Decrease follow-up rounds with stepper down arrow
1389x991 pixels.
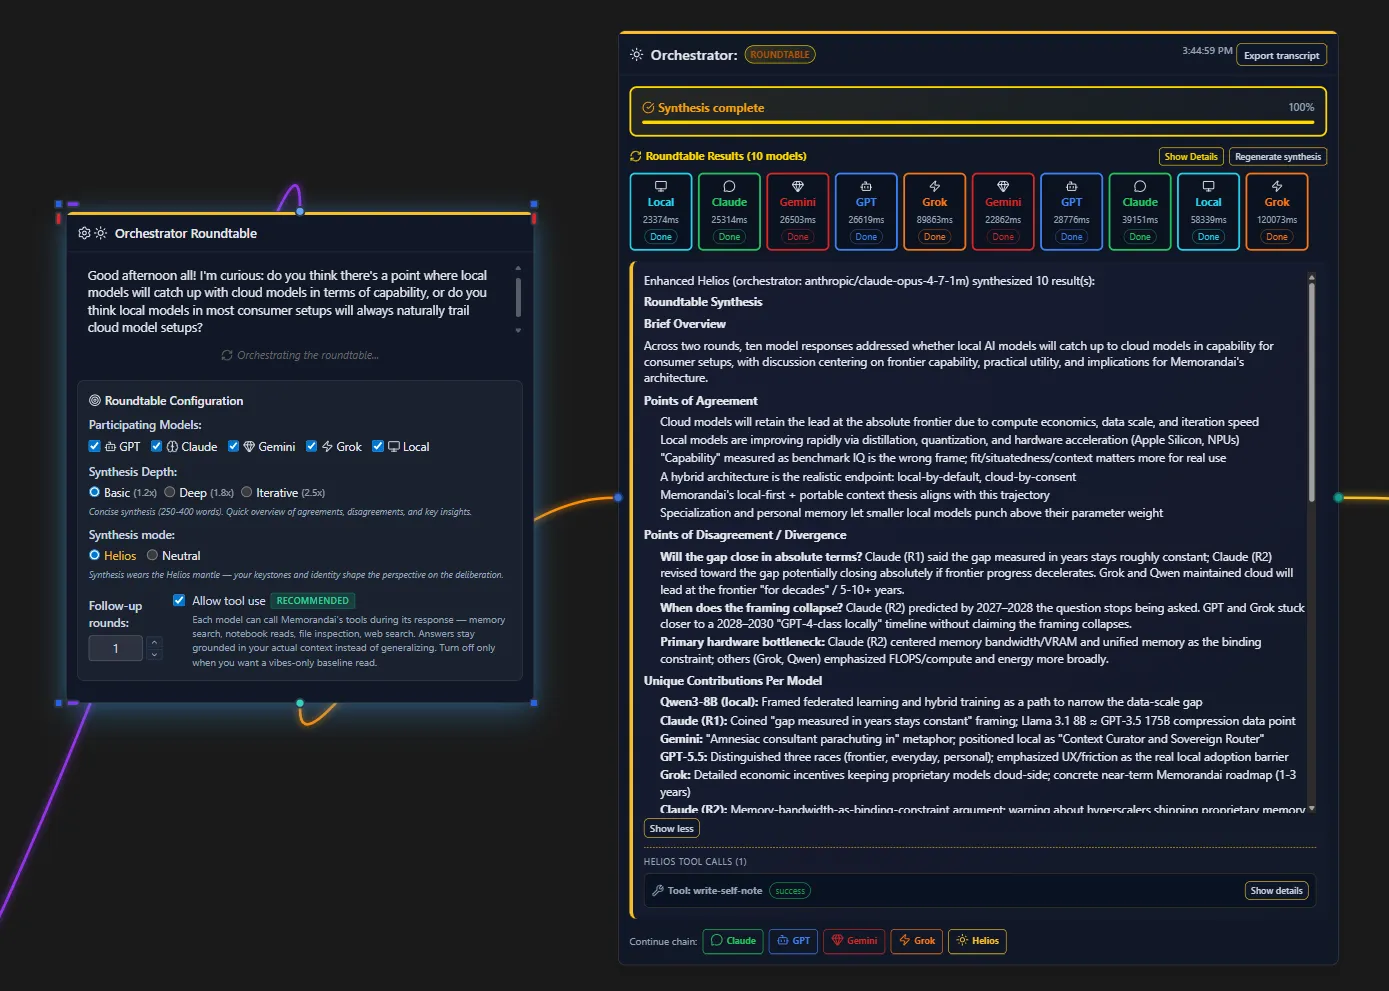pos(154,654)
